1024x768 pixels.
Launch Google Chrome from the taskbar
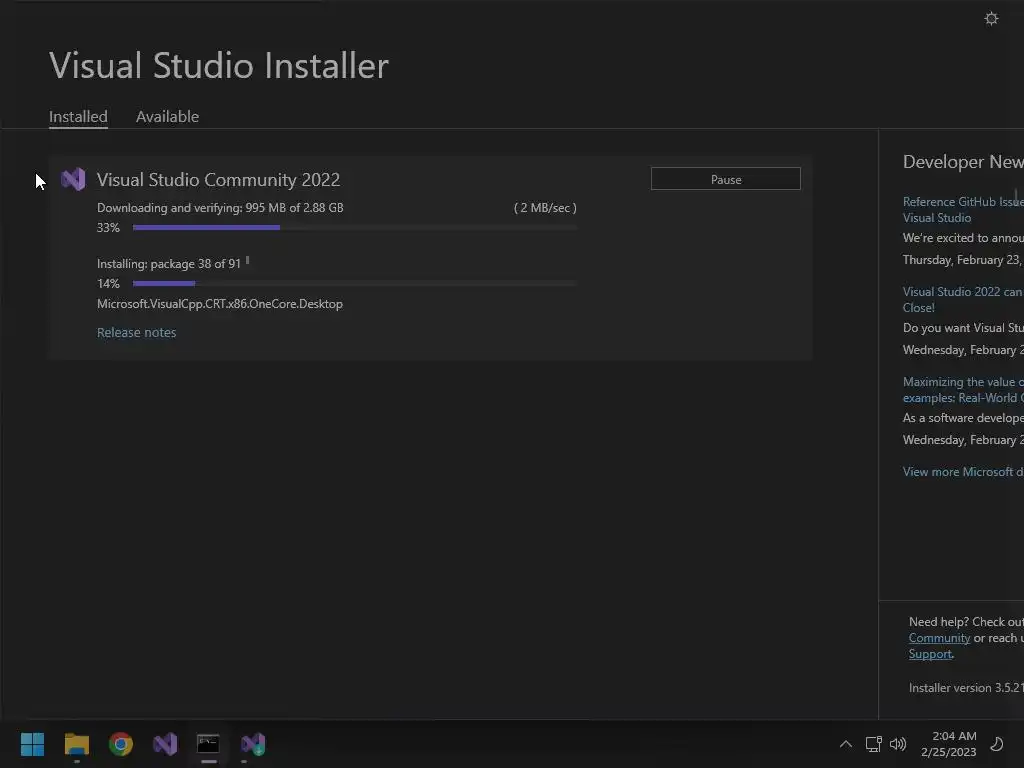[121, 744]
